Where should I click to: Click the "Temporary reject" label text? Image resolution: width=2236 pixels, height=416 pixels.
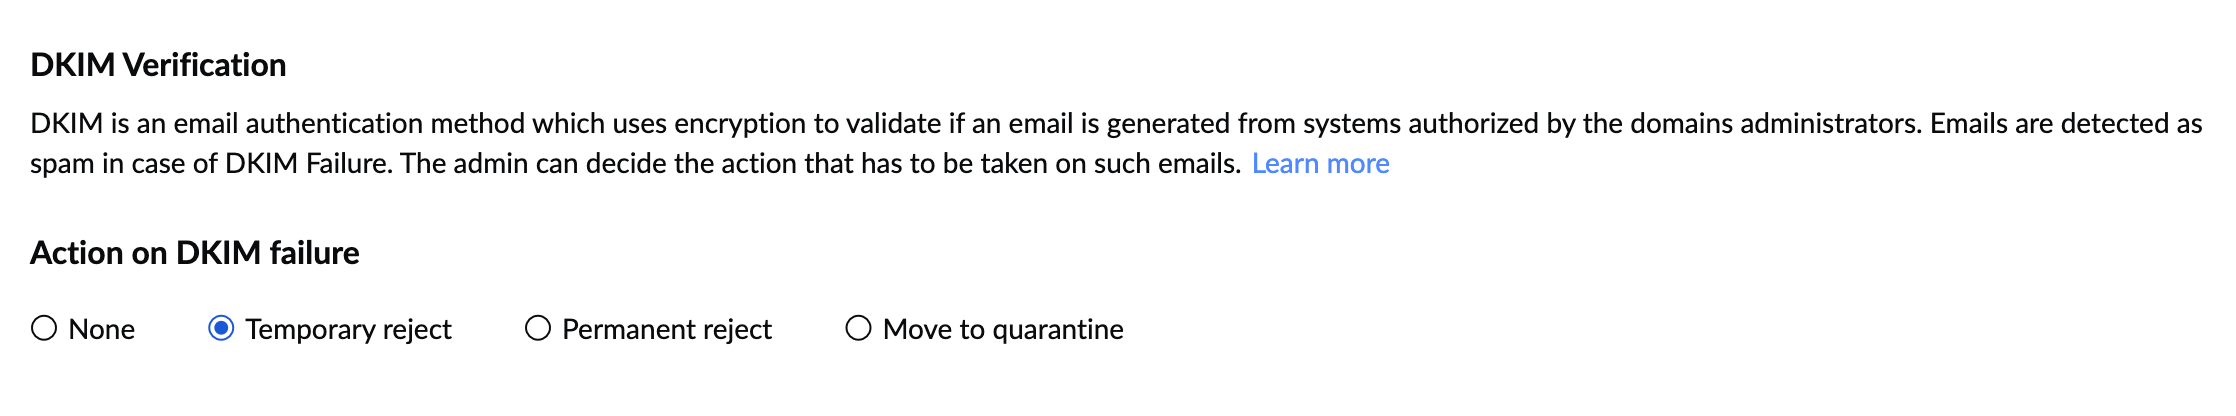pyautogui.click(x=348, y=329)
